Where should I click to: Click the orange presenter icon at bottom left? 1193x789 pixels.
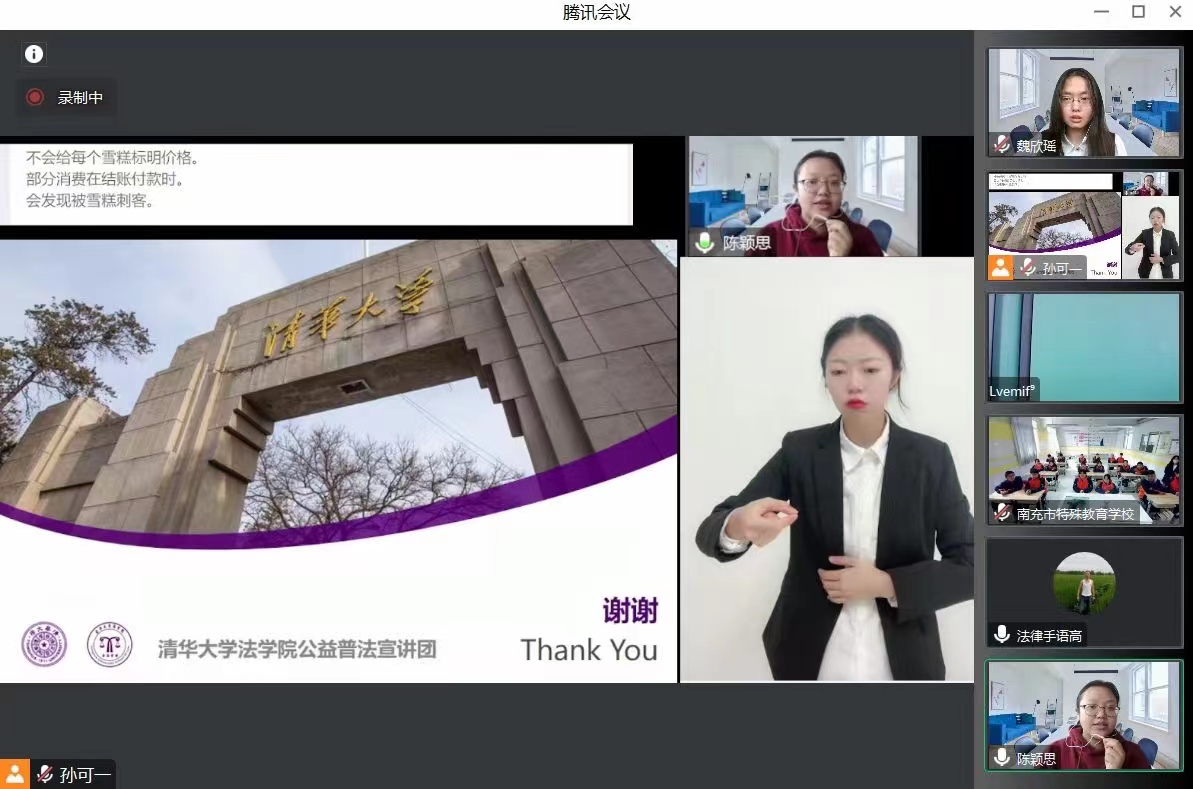(15, 774)
